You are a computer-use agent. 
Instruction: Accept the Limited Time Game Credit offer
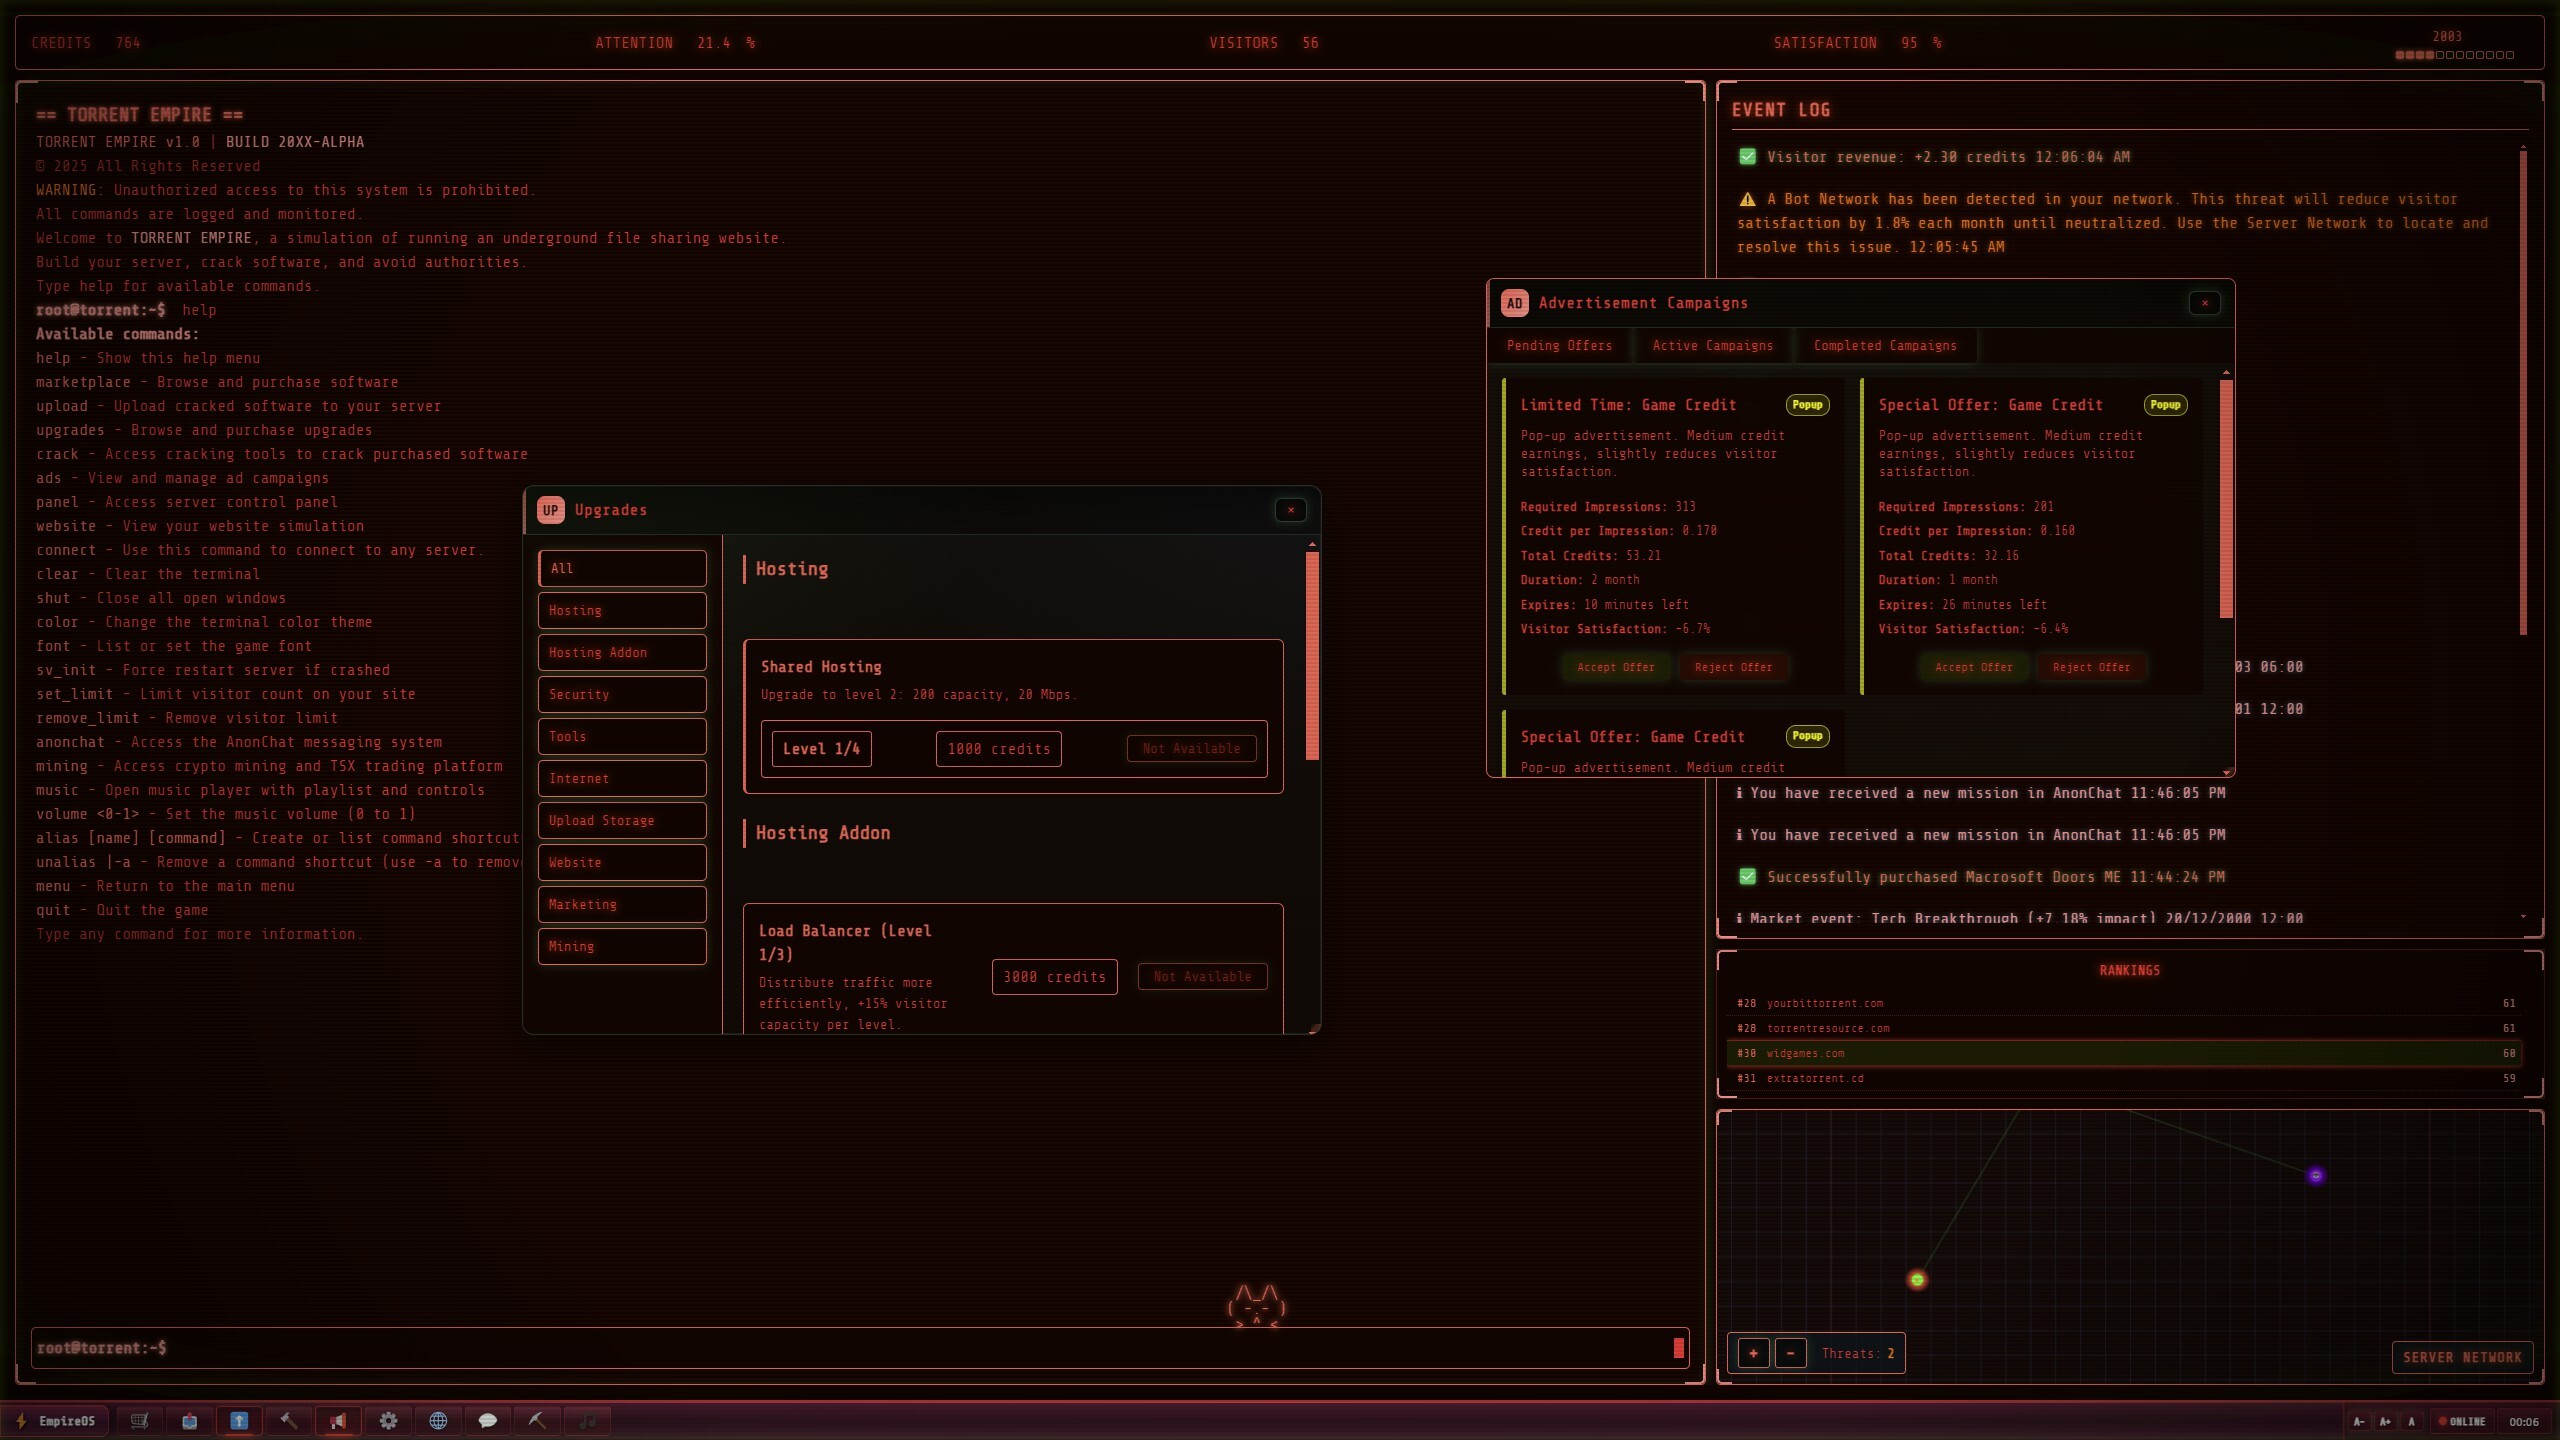(1615, 667)
